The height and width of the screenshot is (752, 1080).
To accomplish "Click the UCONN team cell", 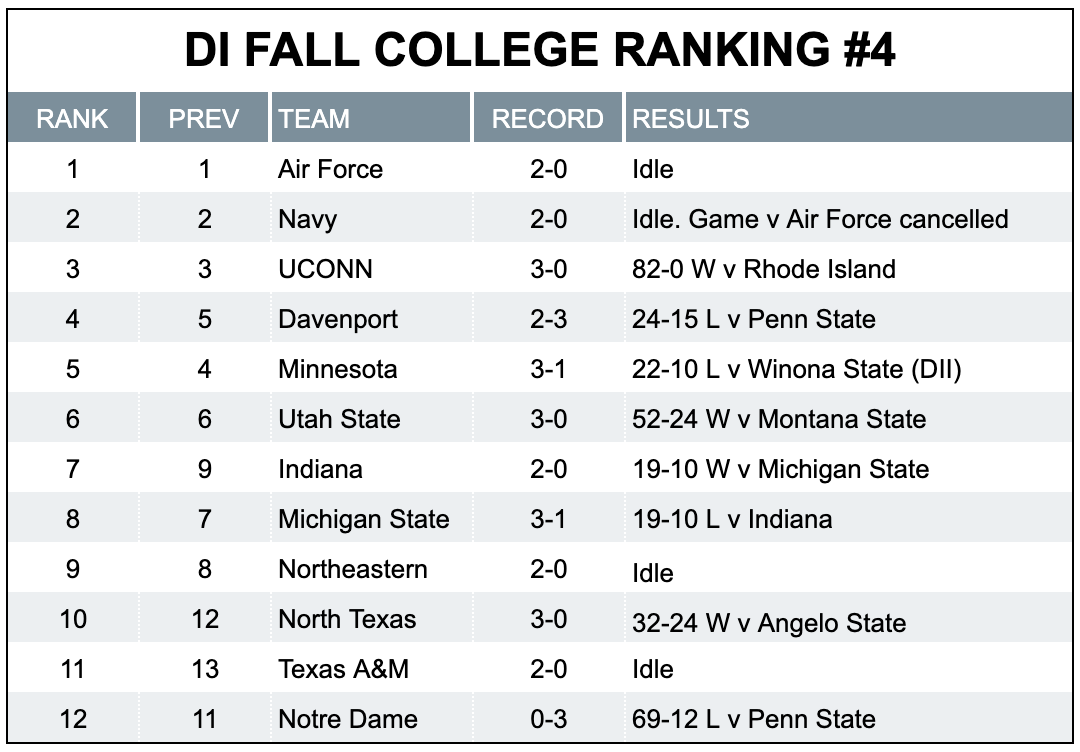I will 325,269.
